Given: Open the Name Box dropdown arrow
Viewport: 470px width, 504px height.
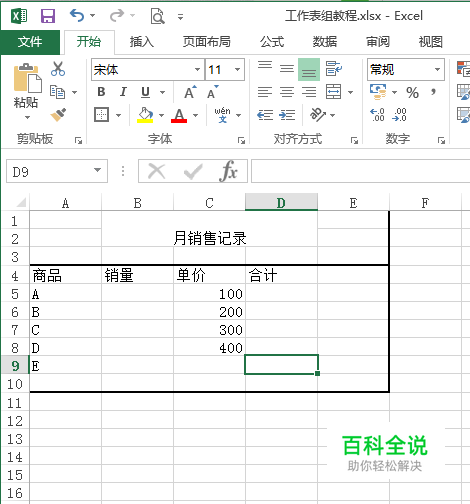Looking at the screenshot, I should (97, 170).
